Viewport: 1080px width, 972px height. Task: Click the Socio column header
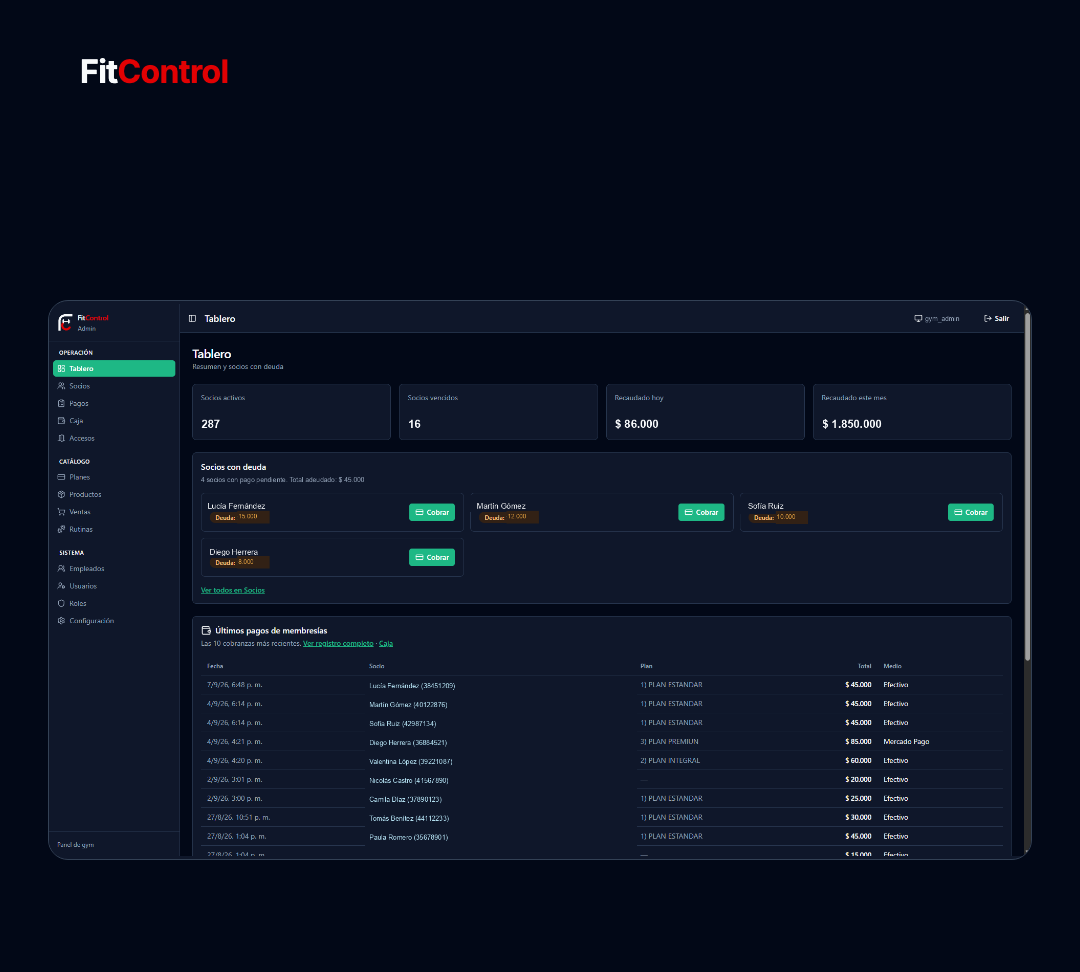point(377,666)
